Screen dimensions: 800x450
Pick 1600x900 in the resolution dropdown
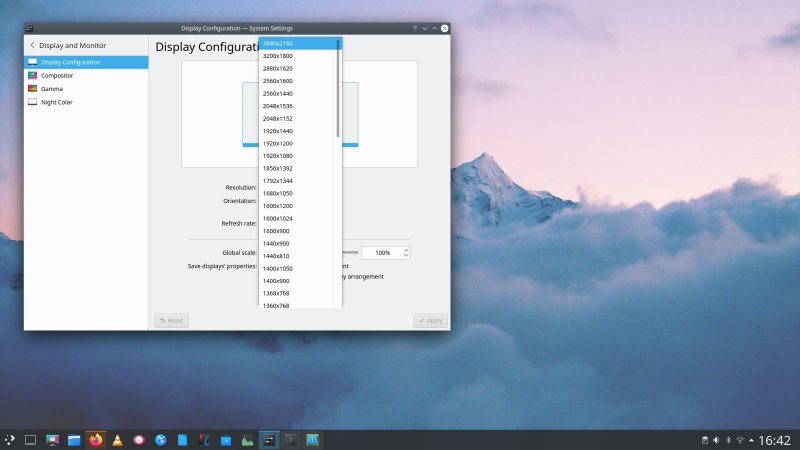coord(277,231)
